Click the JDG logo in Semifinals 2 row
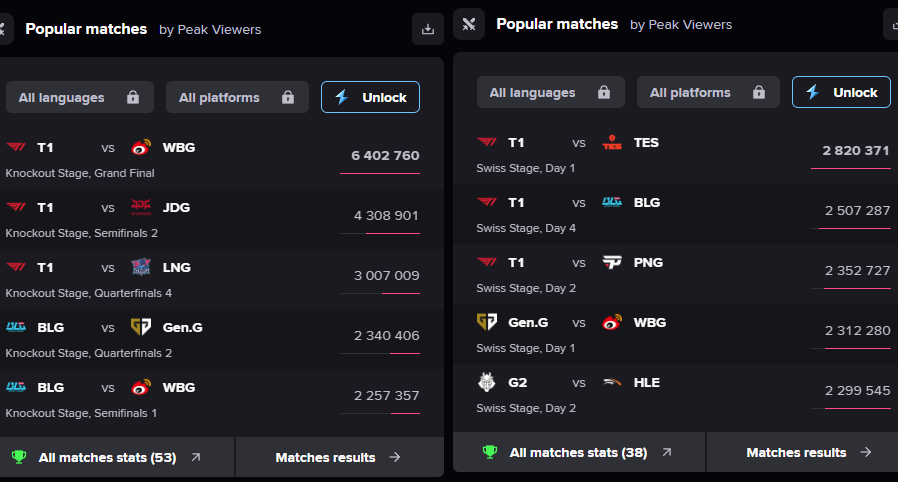898x482 pixels. pyautogui.click(x=141, y=207)
